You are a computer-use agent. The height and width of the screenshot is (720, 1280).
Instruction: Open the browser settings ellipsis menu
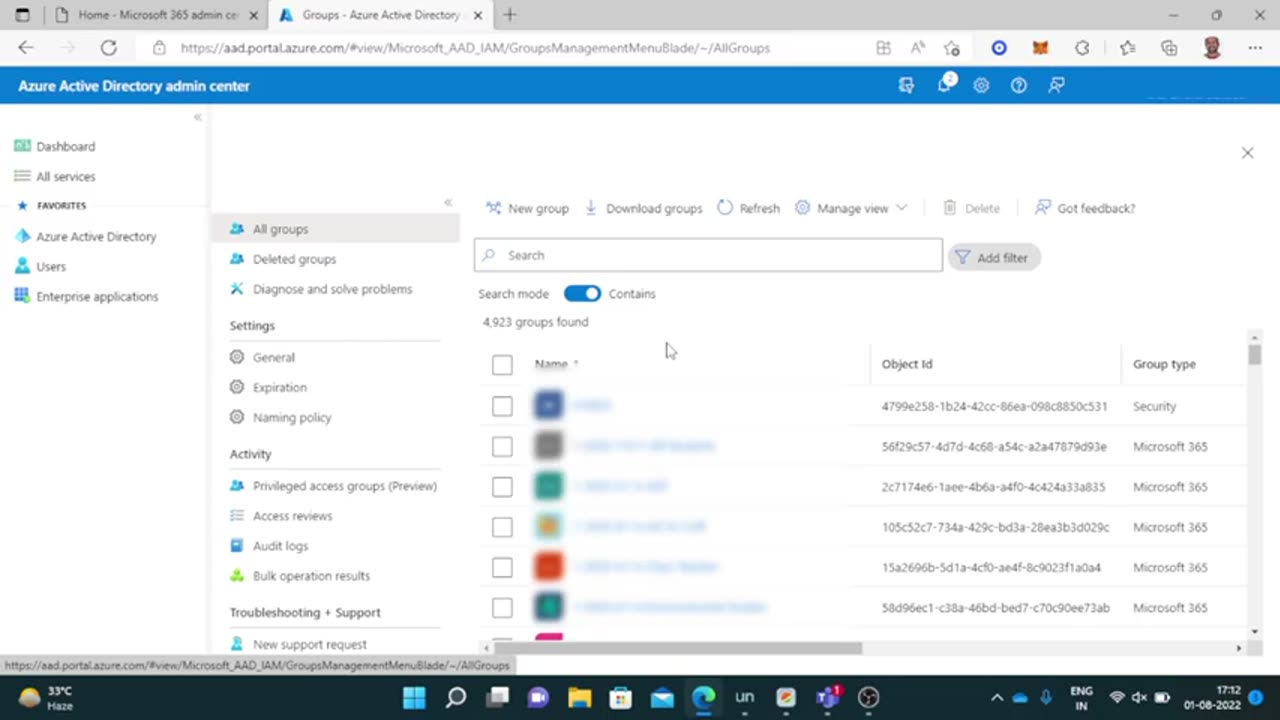click(x=1255, y=48)
